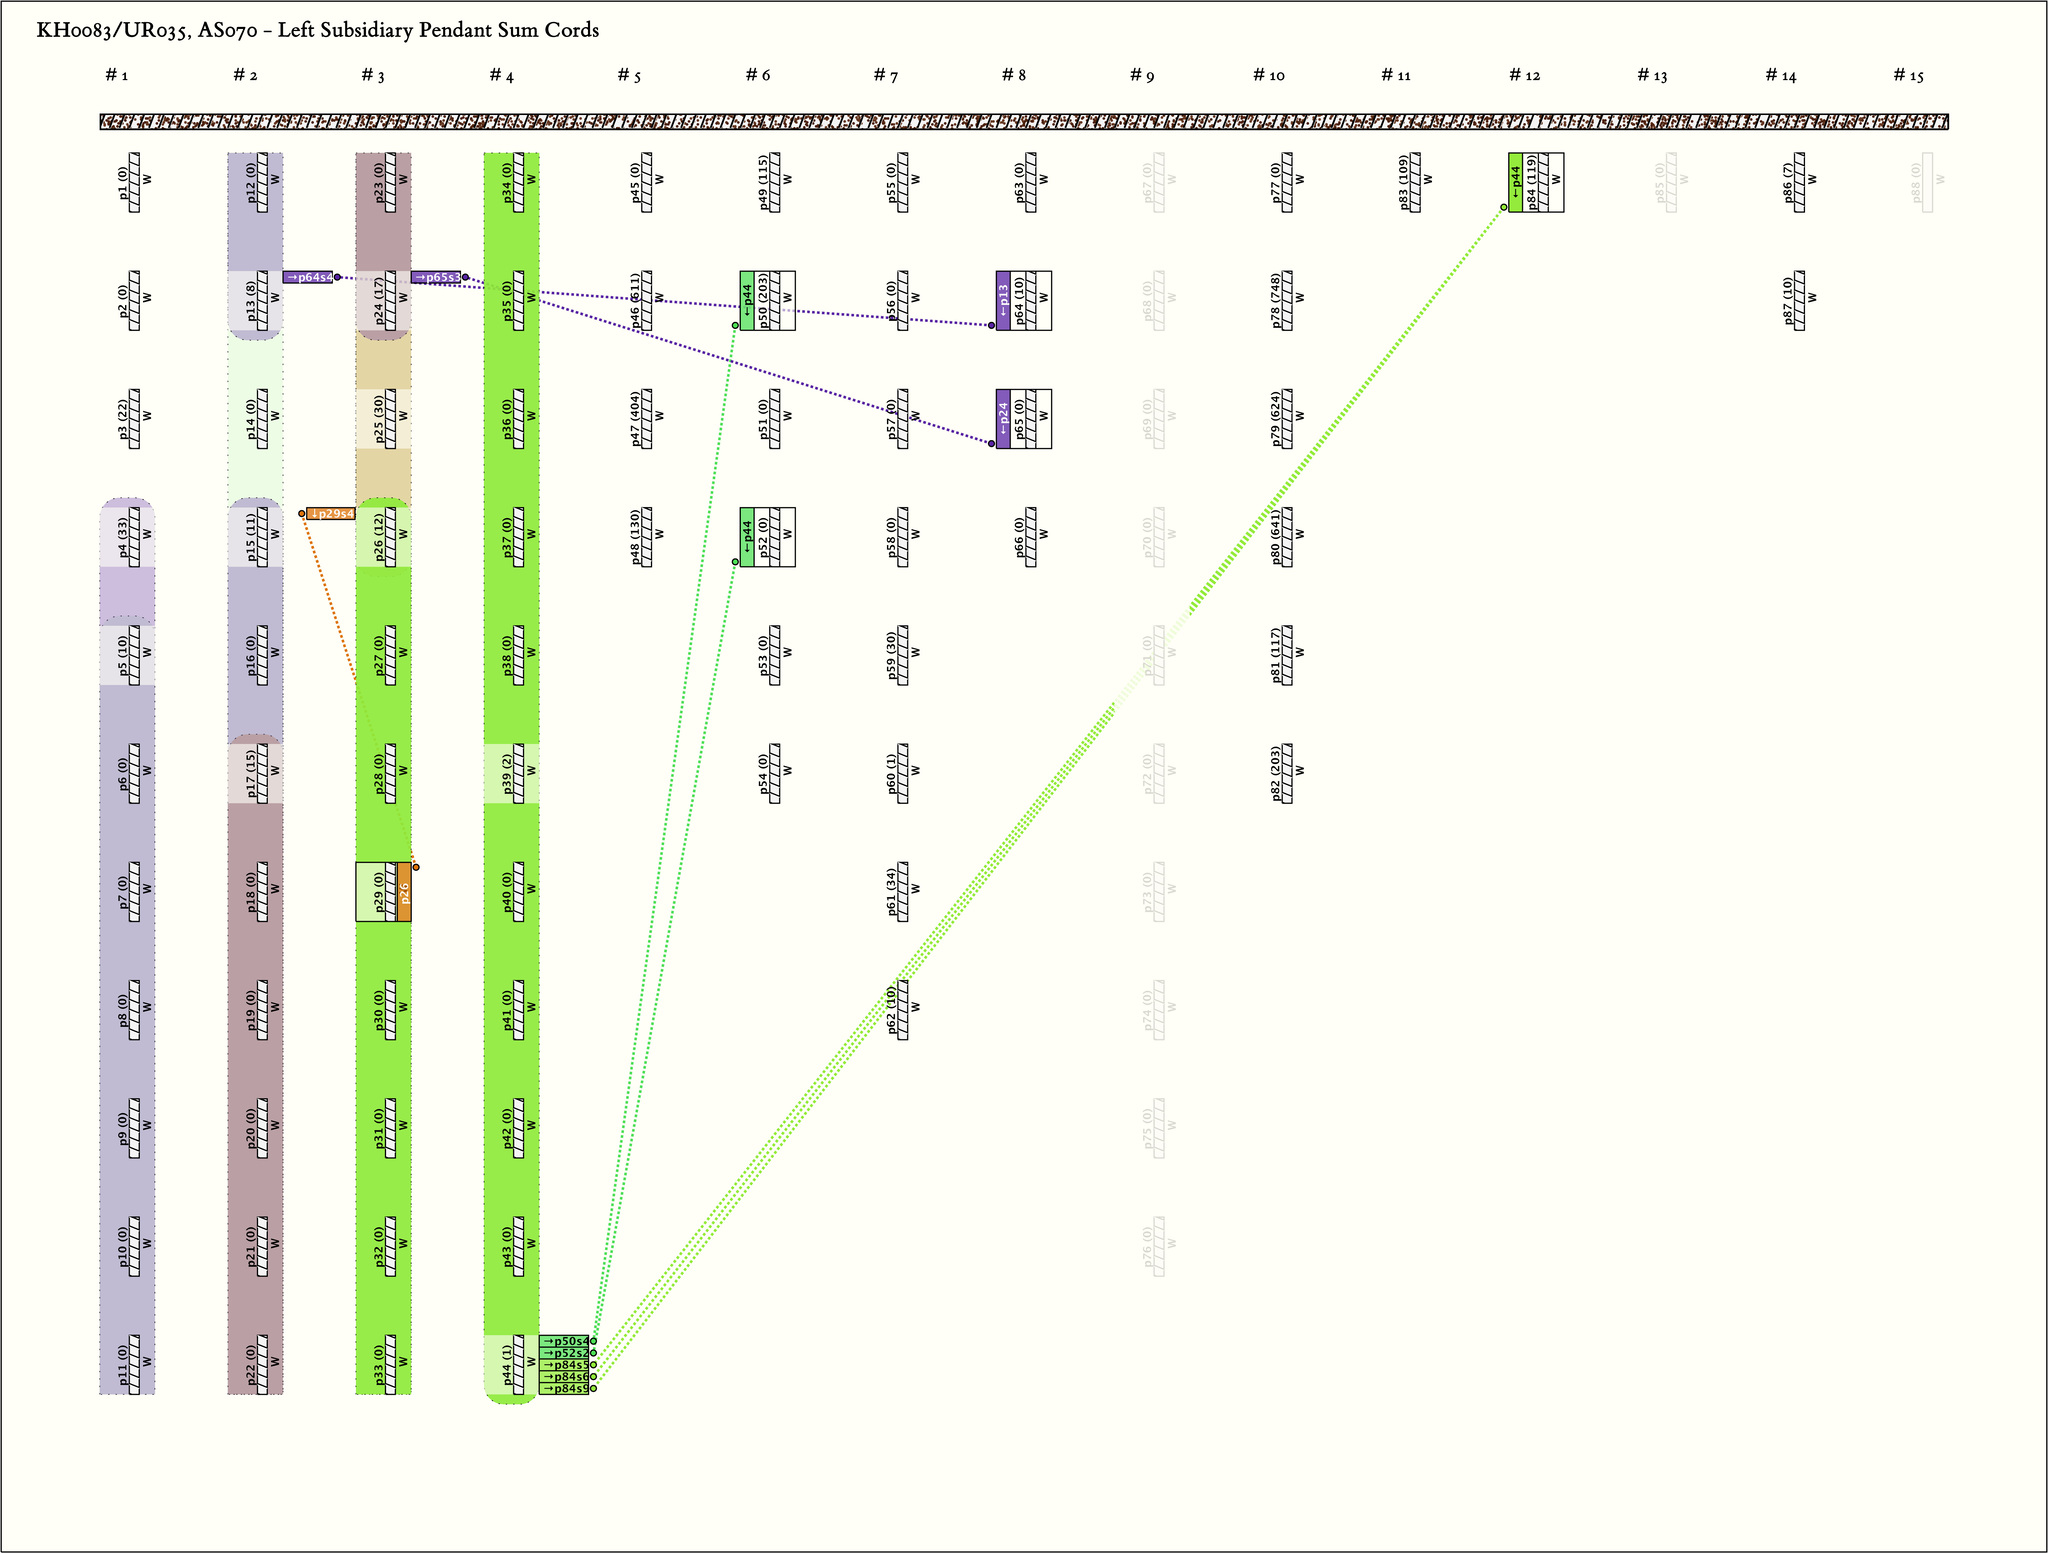Click the green ←p44 tag on p52

pos(747,537)
